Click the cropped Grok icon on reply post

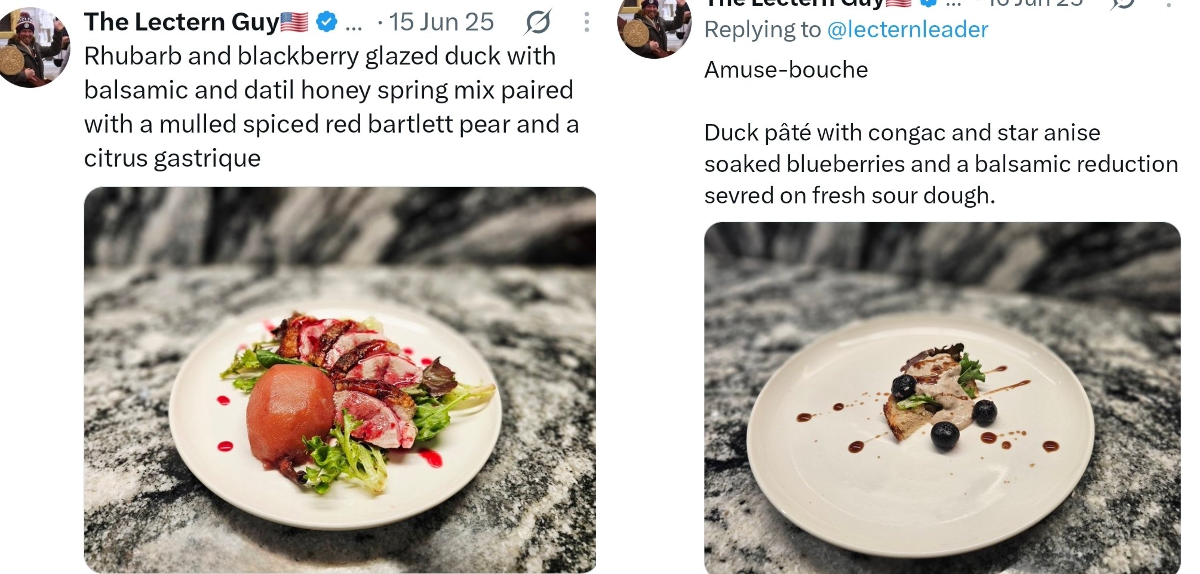click(x=1123, y=3)
